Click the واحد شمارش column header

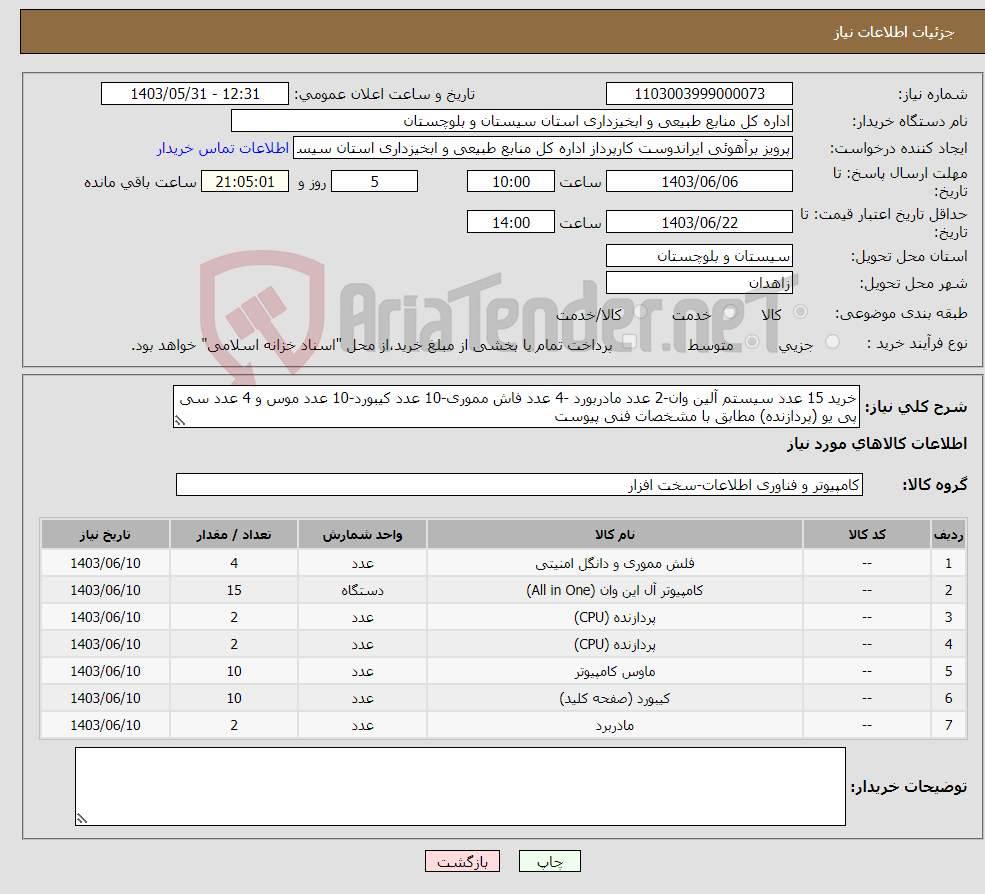point(362,535)
